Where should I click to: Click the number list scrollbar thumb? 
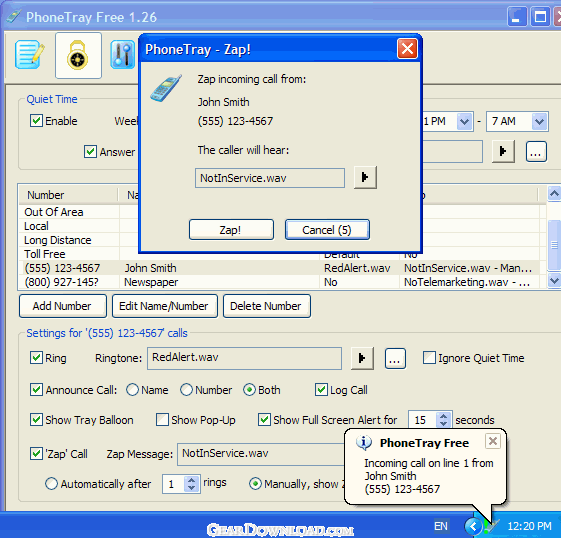554,245
